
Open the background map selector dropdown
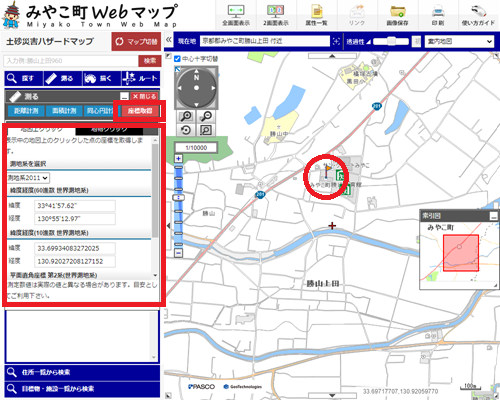[x=459, y=41]
